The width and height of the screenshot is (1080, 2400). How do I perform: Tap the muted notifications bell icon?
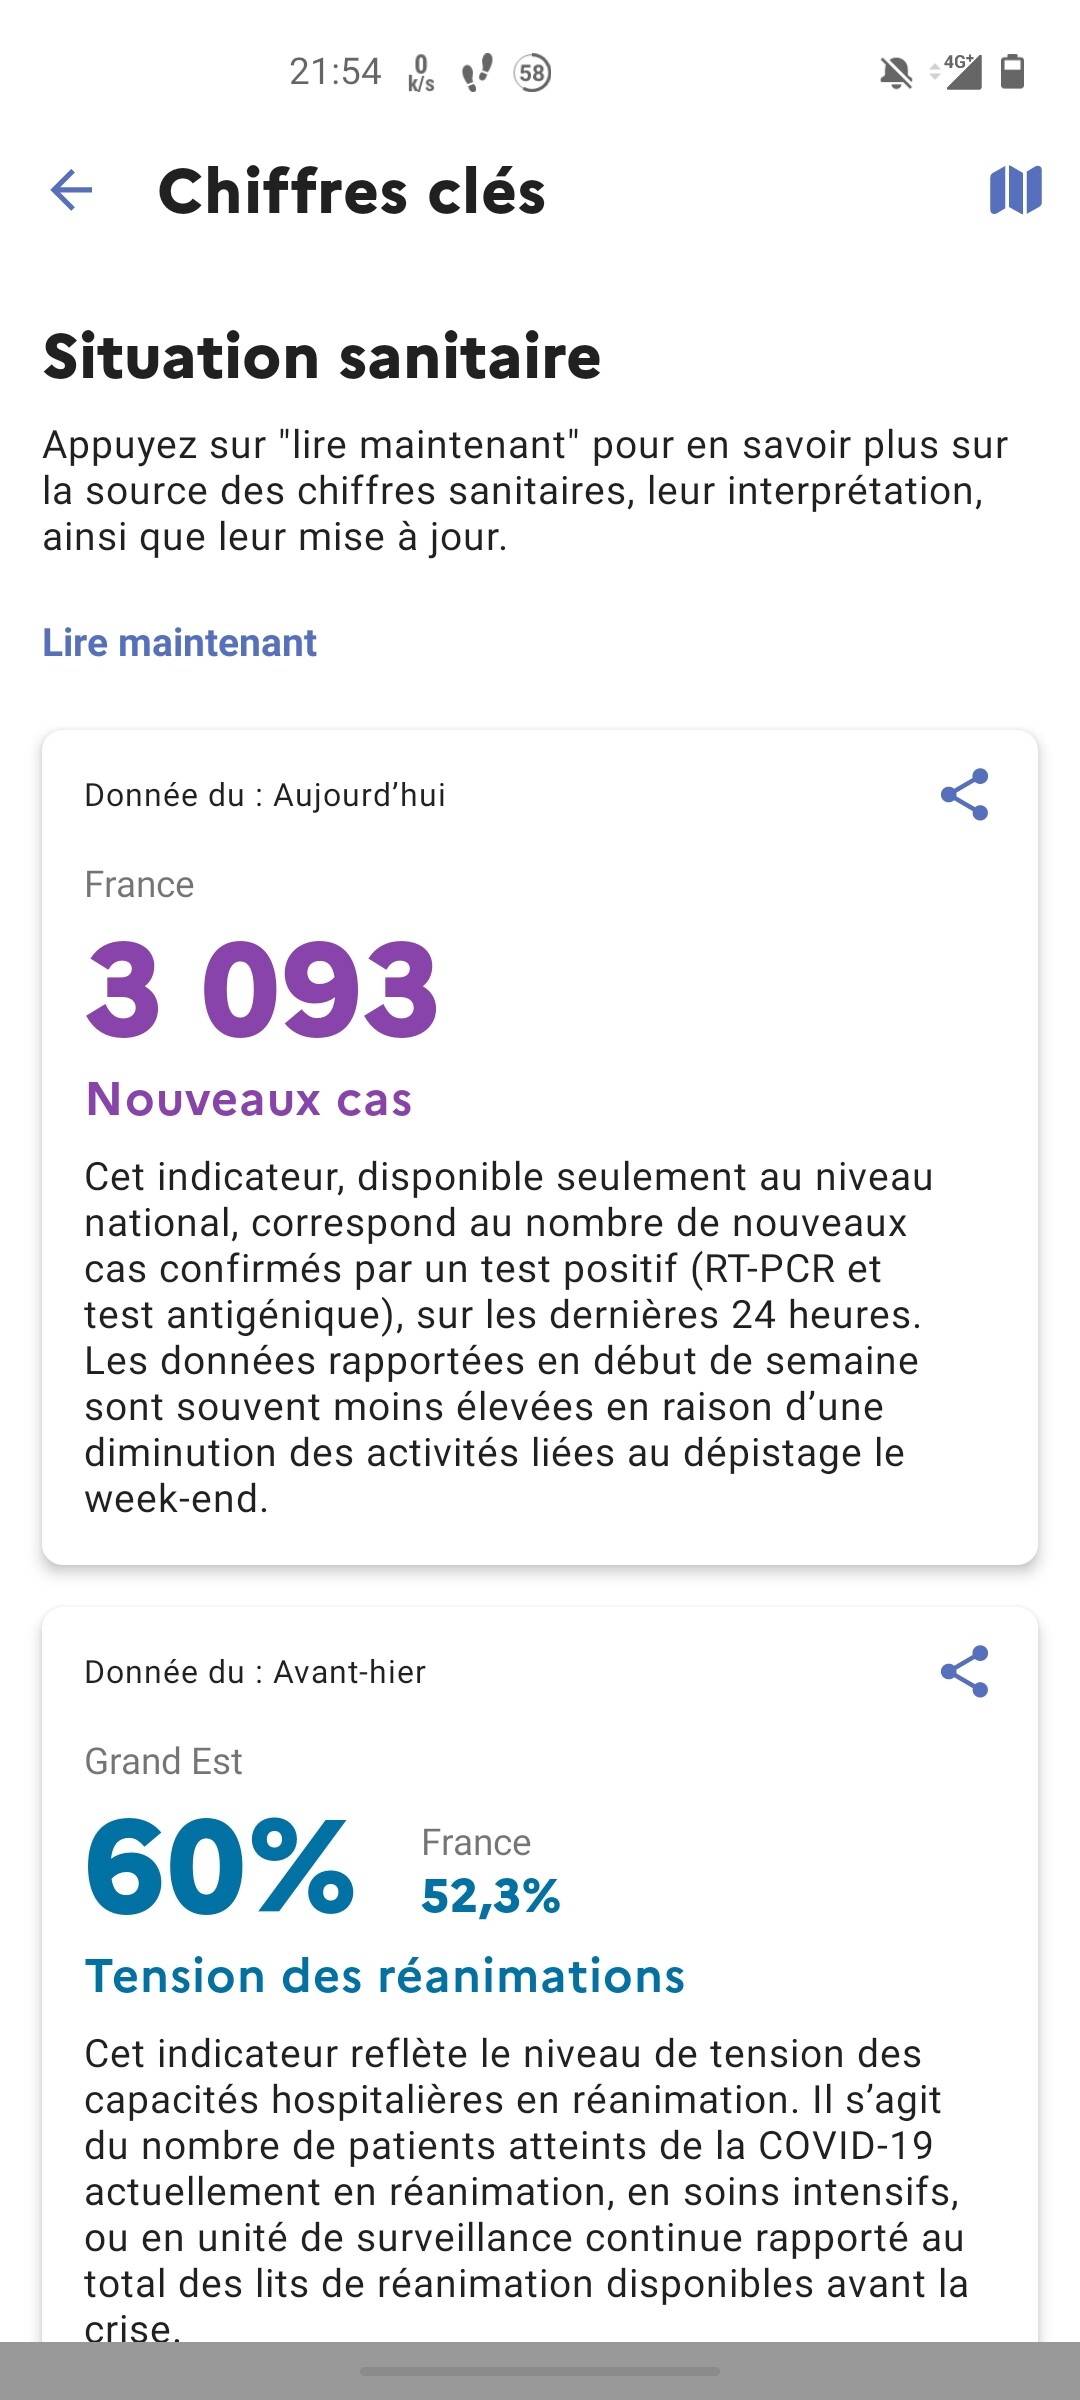pyautogui.click(x=896, y=73)
